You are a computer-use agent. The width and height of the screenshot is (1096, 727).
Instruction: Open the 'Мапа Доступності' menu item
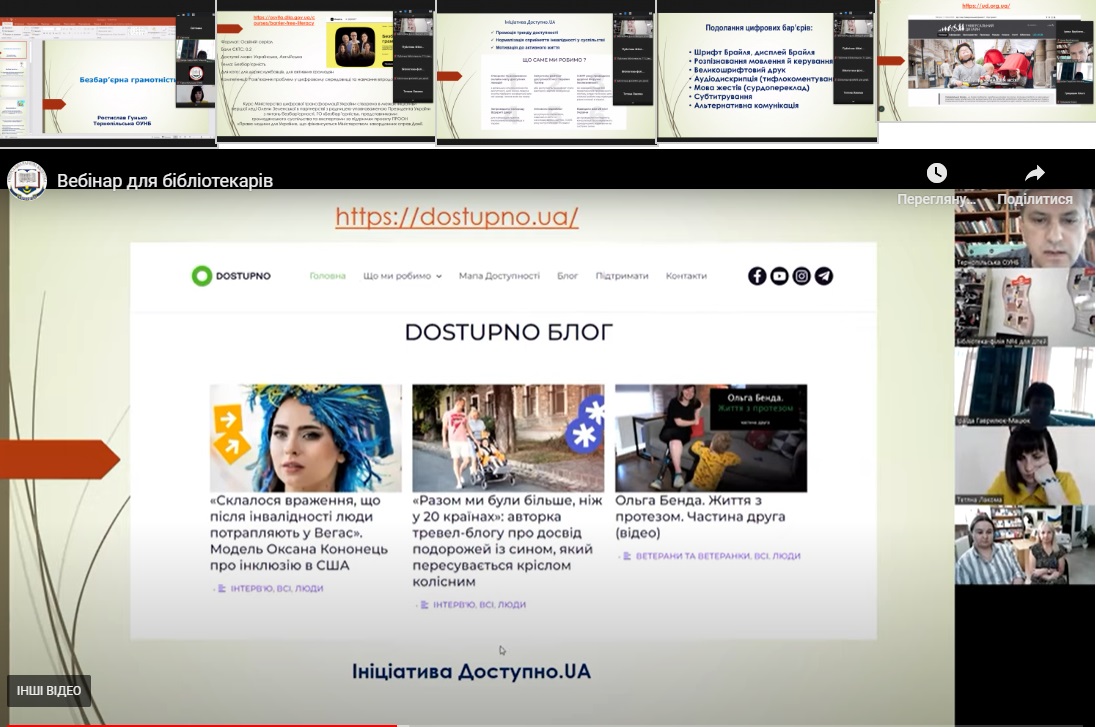[x=499, y=276]
